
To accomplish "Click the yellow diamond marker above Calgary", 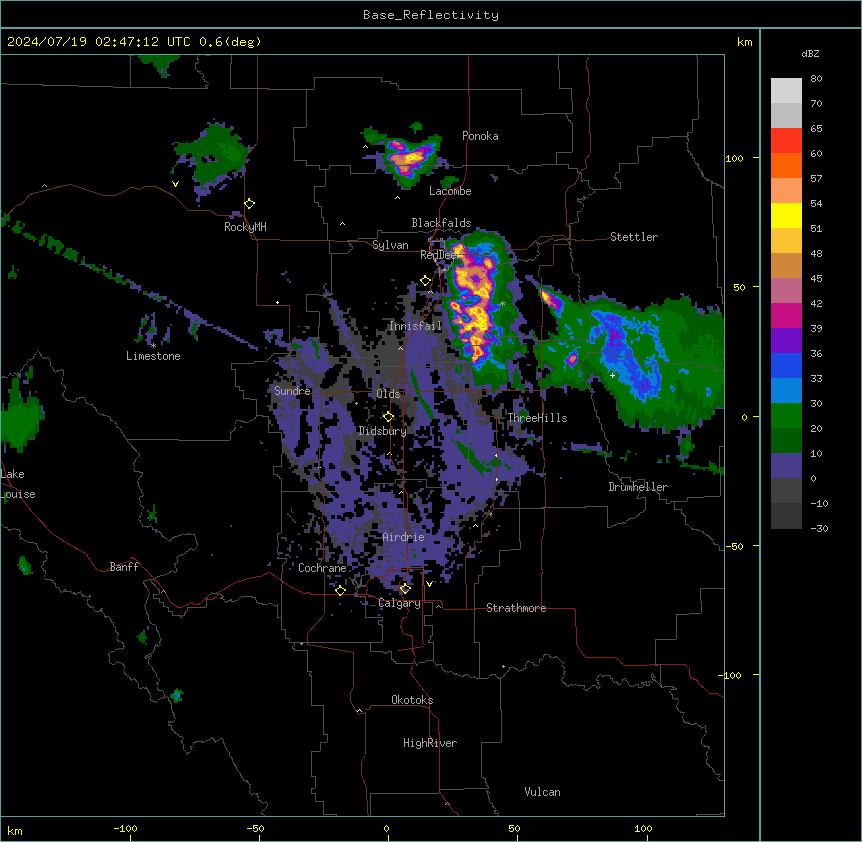I will click(x=405, y=589).
